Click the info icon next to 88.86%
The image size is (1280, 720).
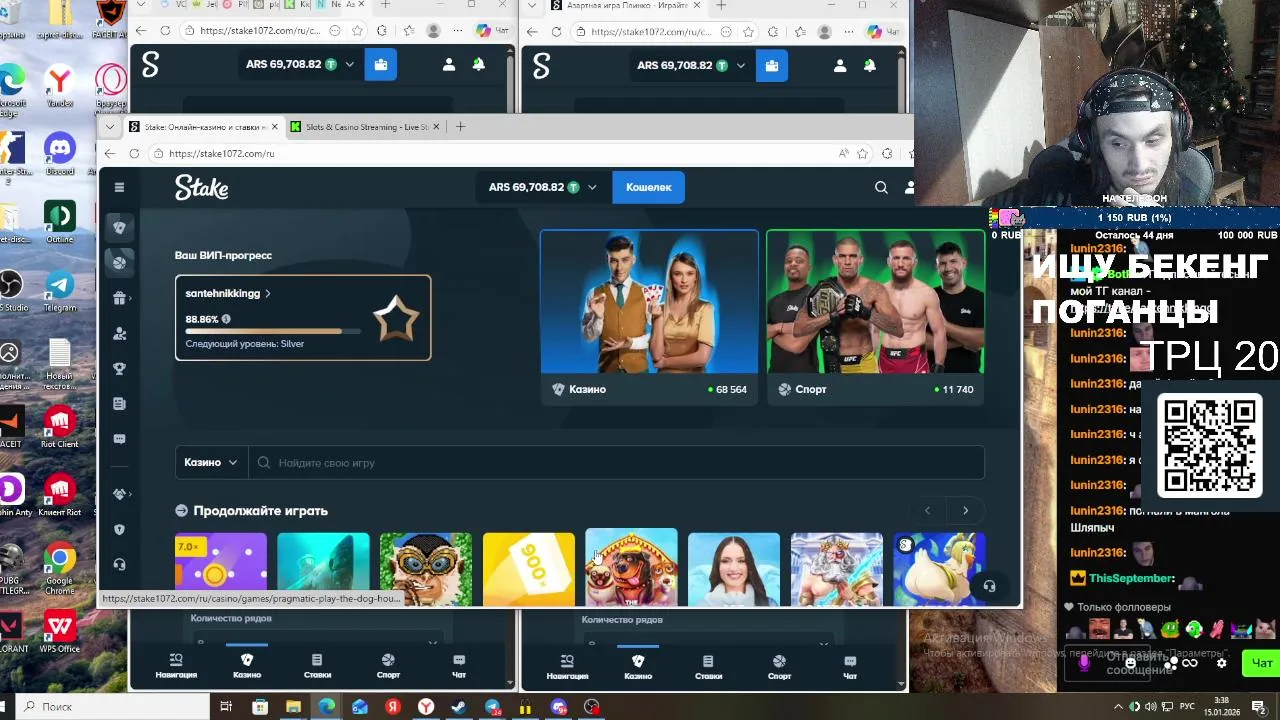click(226, 319)
